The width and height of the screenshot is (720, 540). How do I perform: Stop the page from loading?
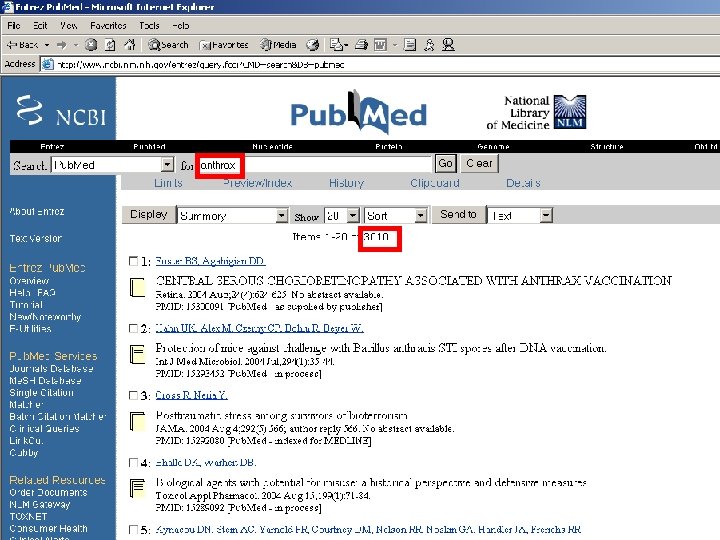click(x=91, y=45)
